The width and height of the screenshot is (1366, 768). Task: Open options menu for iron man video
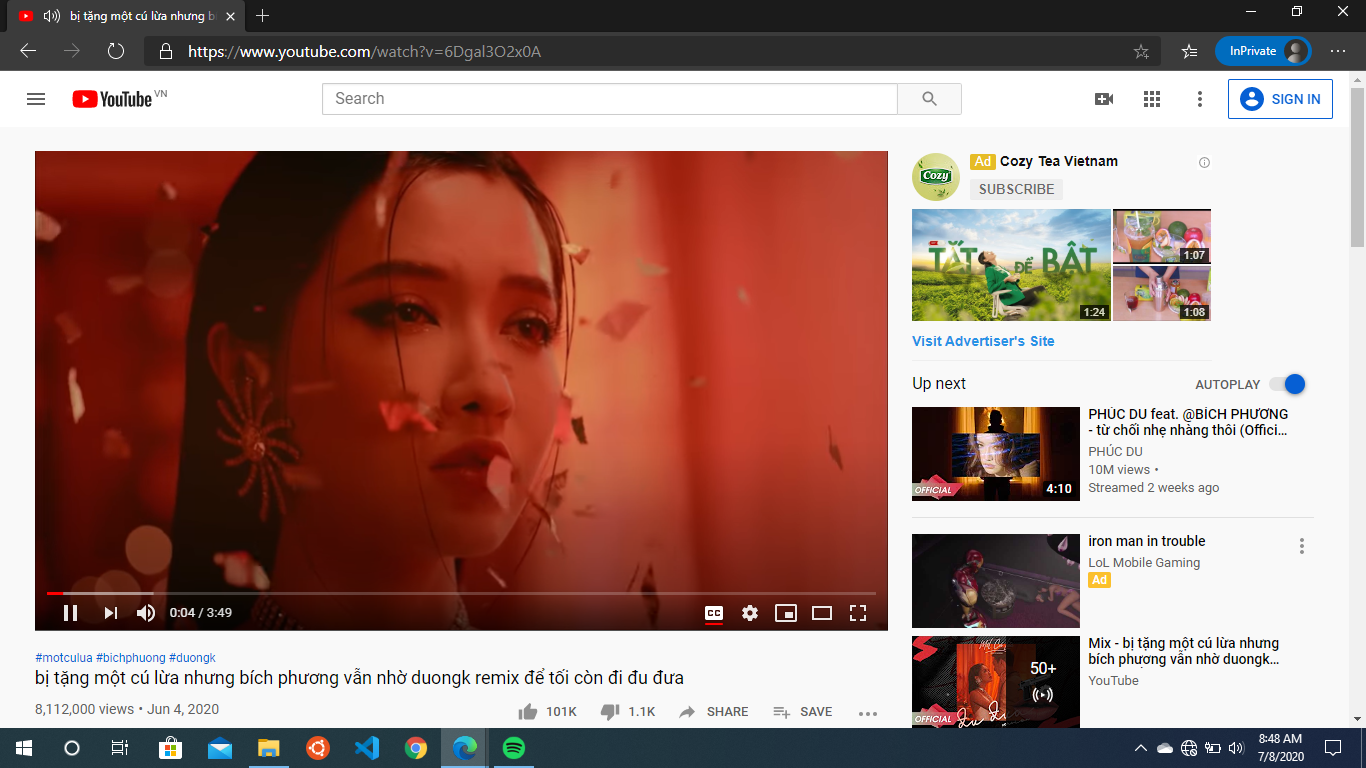(x=1302, y=546)
